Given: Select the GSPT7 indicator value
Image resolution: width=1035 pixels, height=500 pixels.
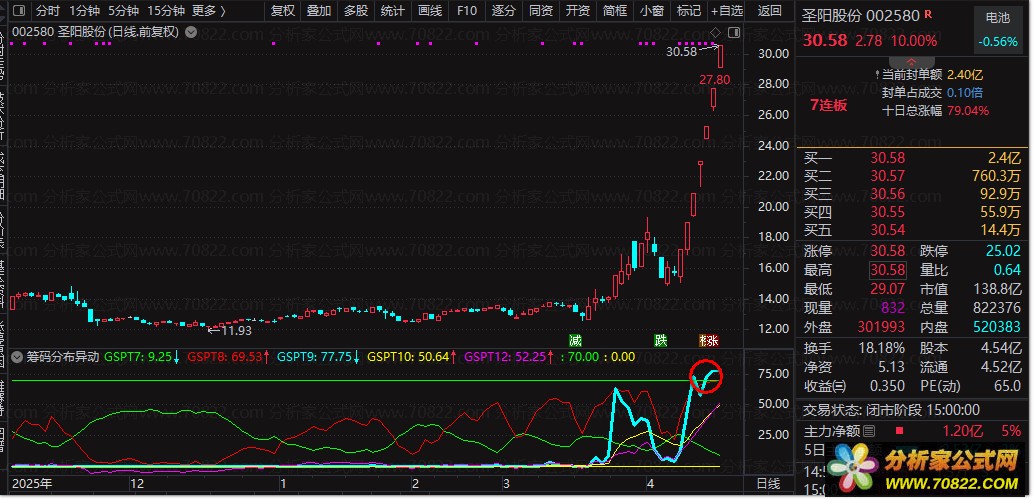Looking at the screenshot, I should coord(142,357).
